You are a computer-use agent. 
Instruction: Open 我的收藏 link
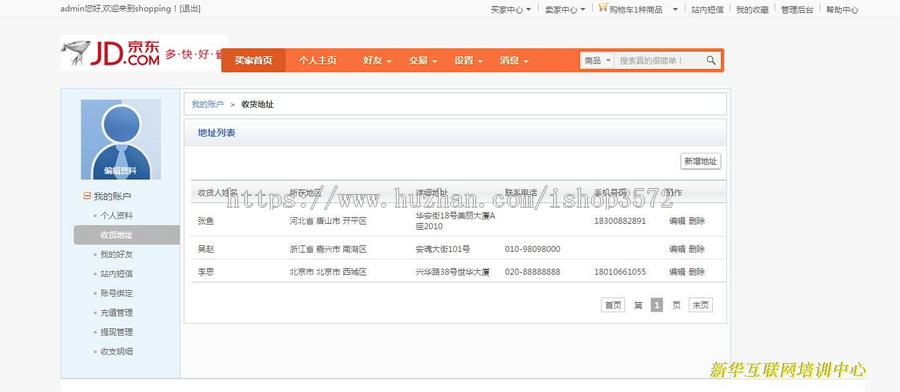(752, 10)
